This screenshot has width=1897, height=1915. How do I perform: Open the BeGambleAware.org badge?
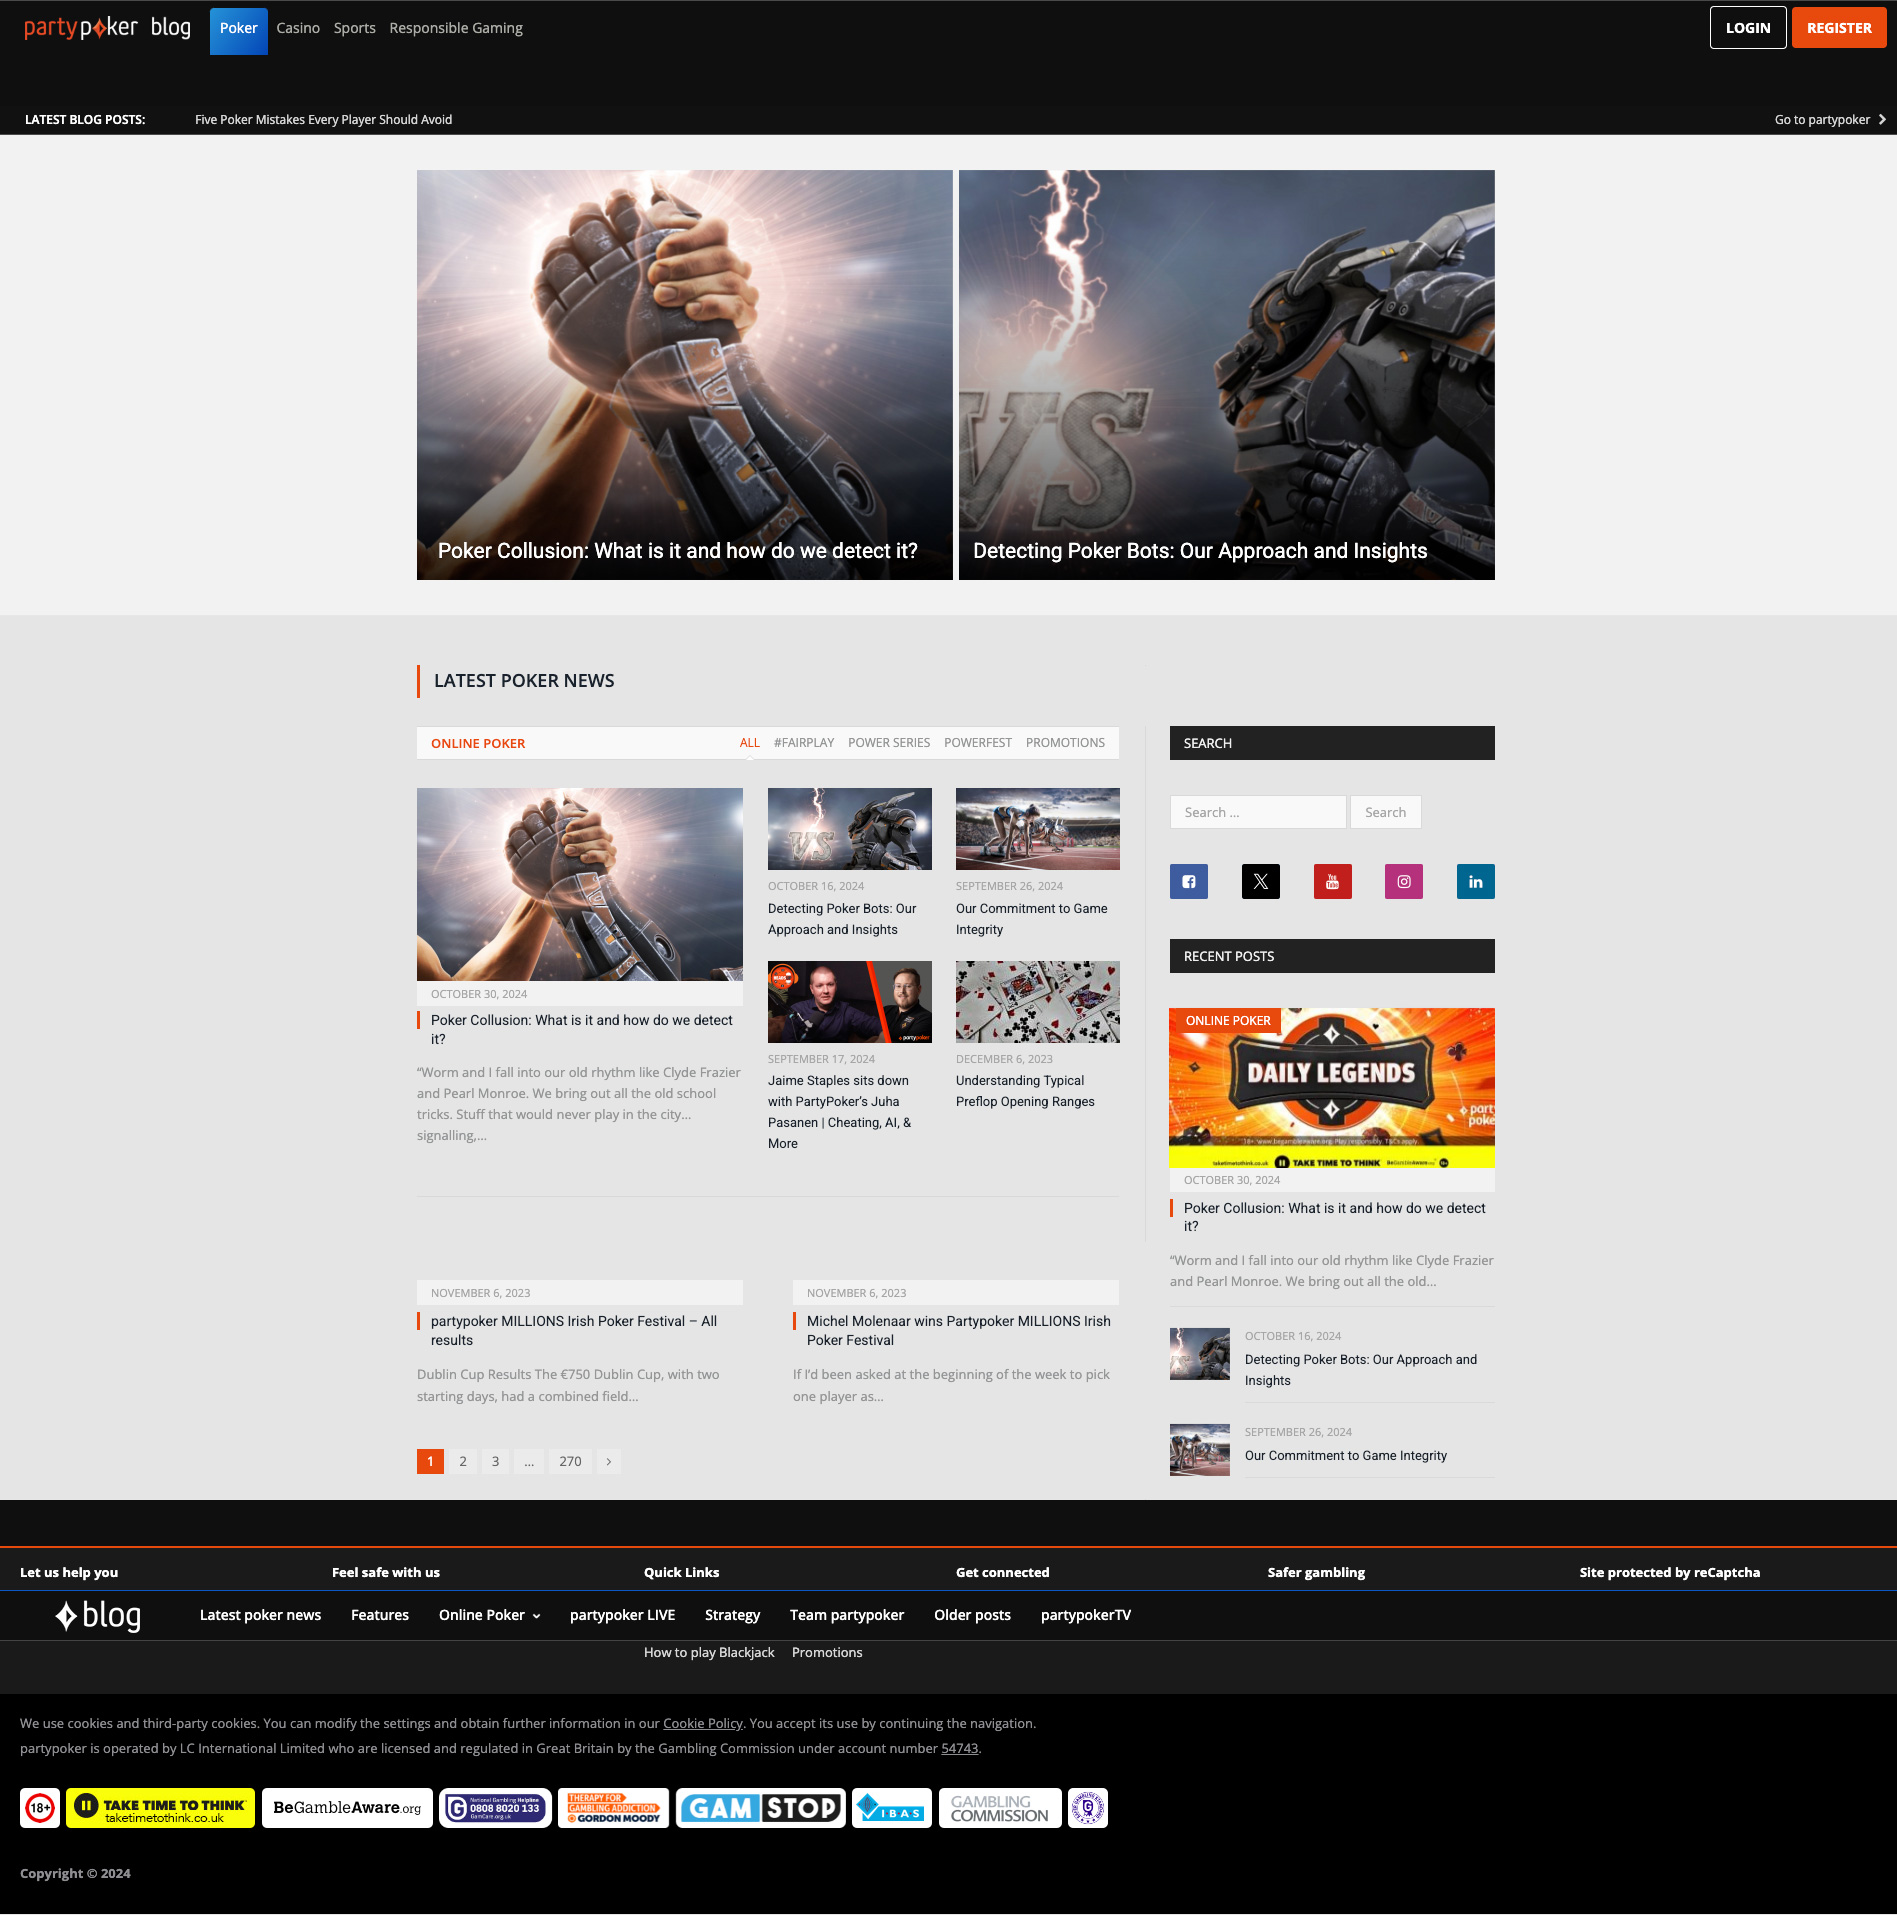347,1807
